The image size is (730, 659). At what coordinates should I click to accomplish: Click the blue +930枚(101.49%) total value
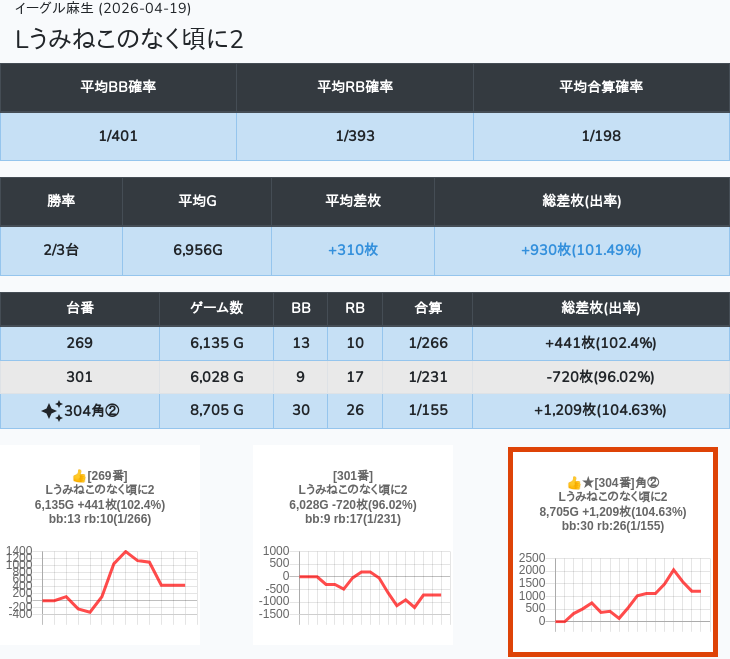[x=581, y=250]
